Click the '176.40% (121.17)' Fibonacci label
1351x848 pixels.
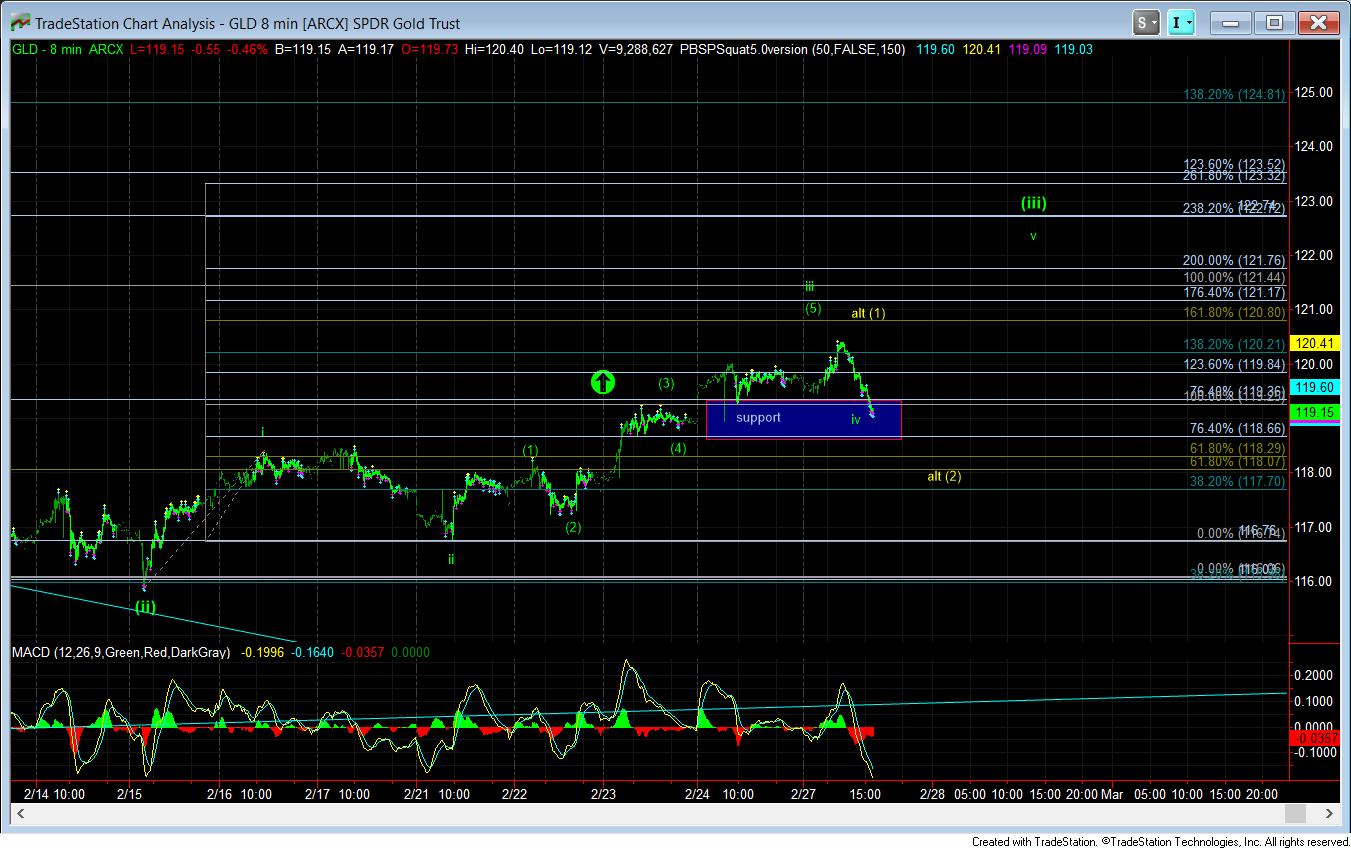(x=1233, y=293)
